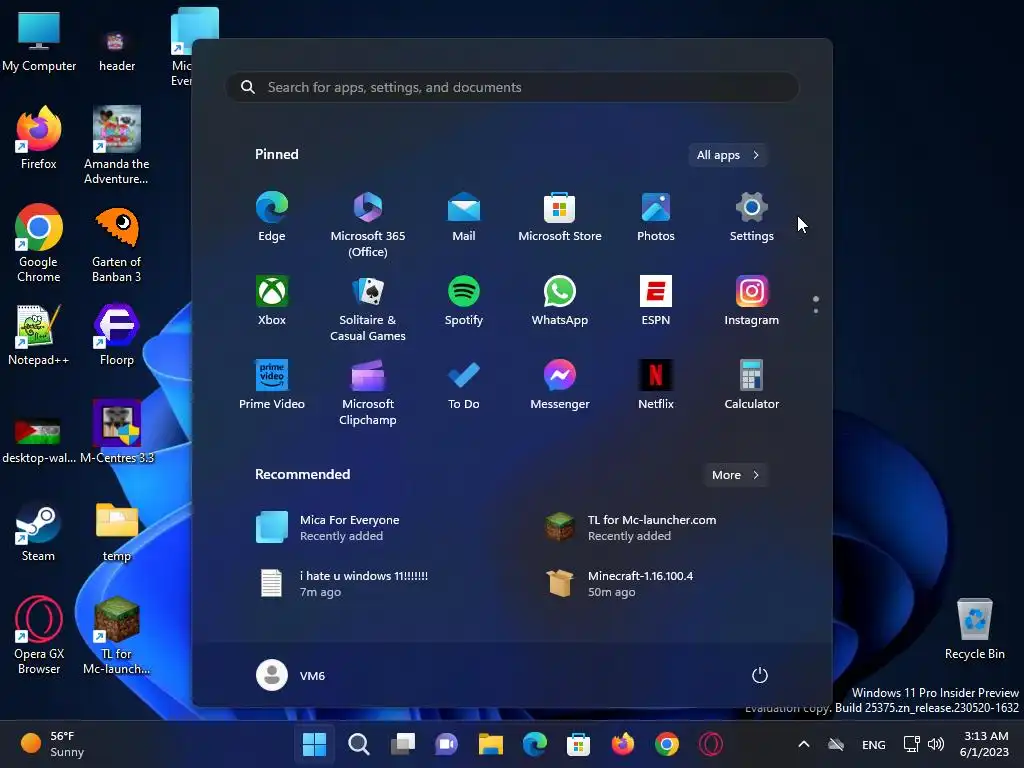
Task: Open the VM6 user account menu
Action: point(291,675)
